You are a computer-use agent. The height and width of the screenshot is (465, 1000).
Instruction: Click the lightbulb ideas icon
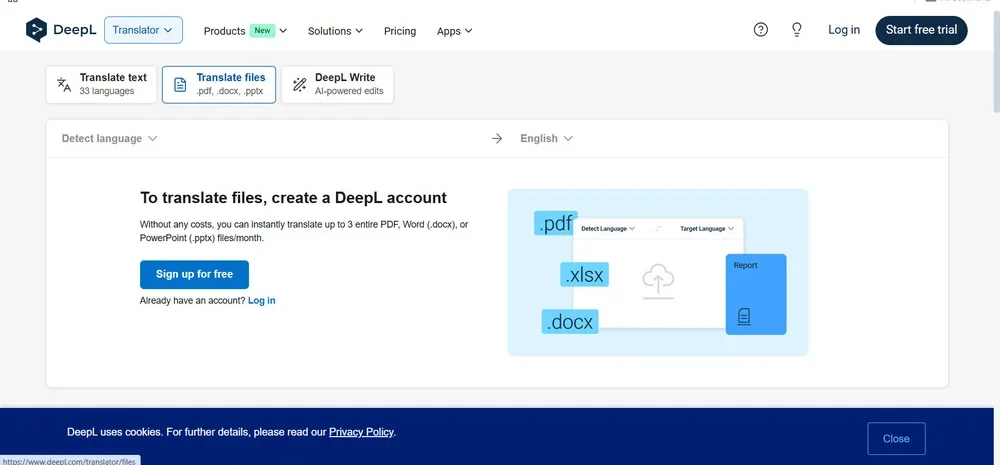click(797, 30)
